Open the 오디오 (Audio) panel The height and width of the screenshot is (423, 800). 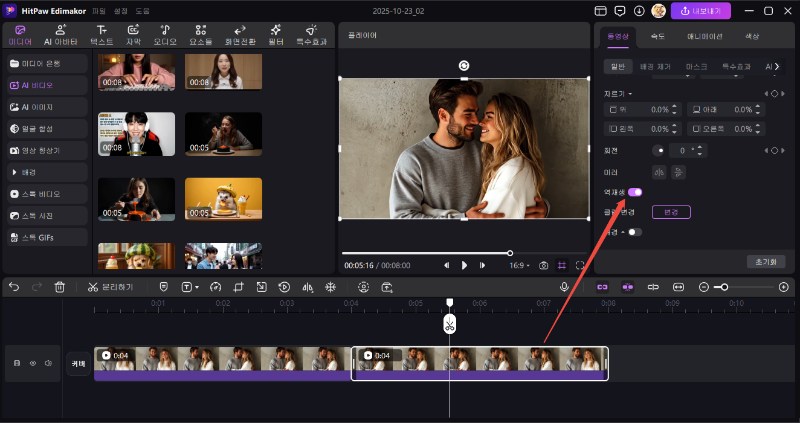tap(165, 35)
